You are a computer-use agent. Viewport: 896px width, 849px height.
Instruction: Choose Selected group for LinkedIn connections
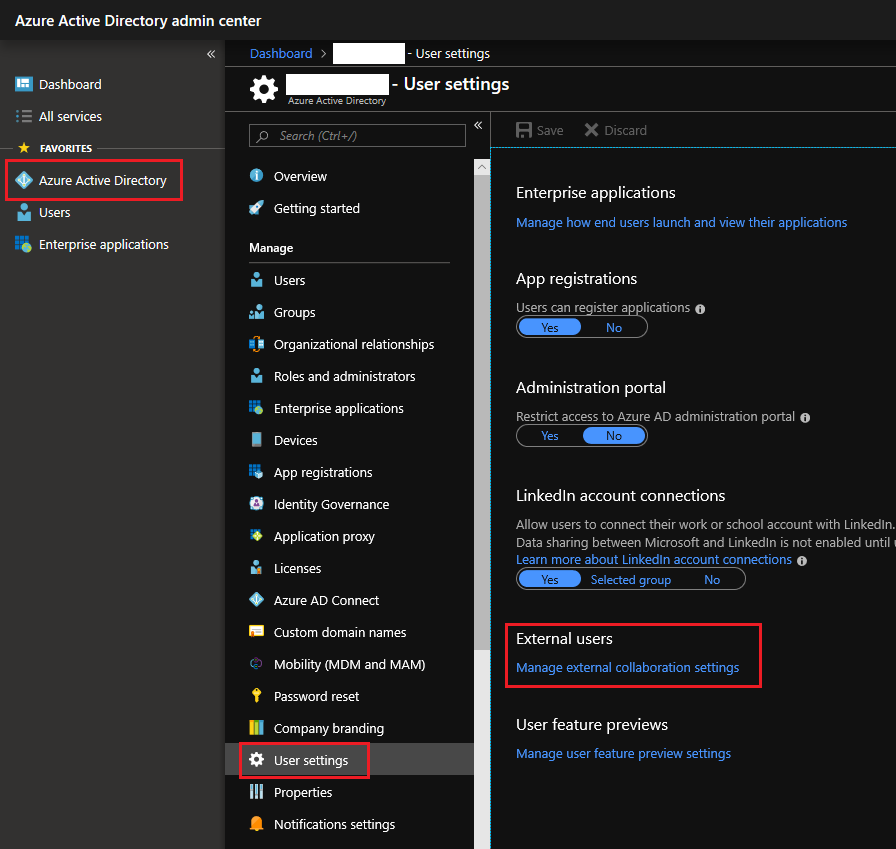click(x=631, y=579)
